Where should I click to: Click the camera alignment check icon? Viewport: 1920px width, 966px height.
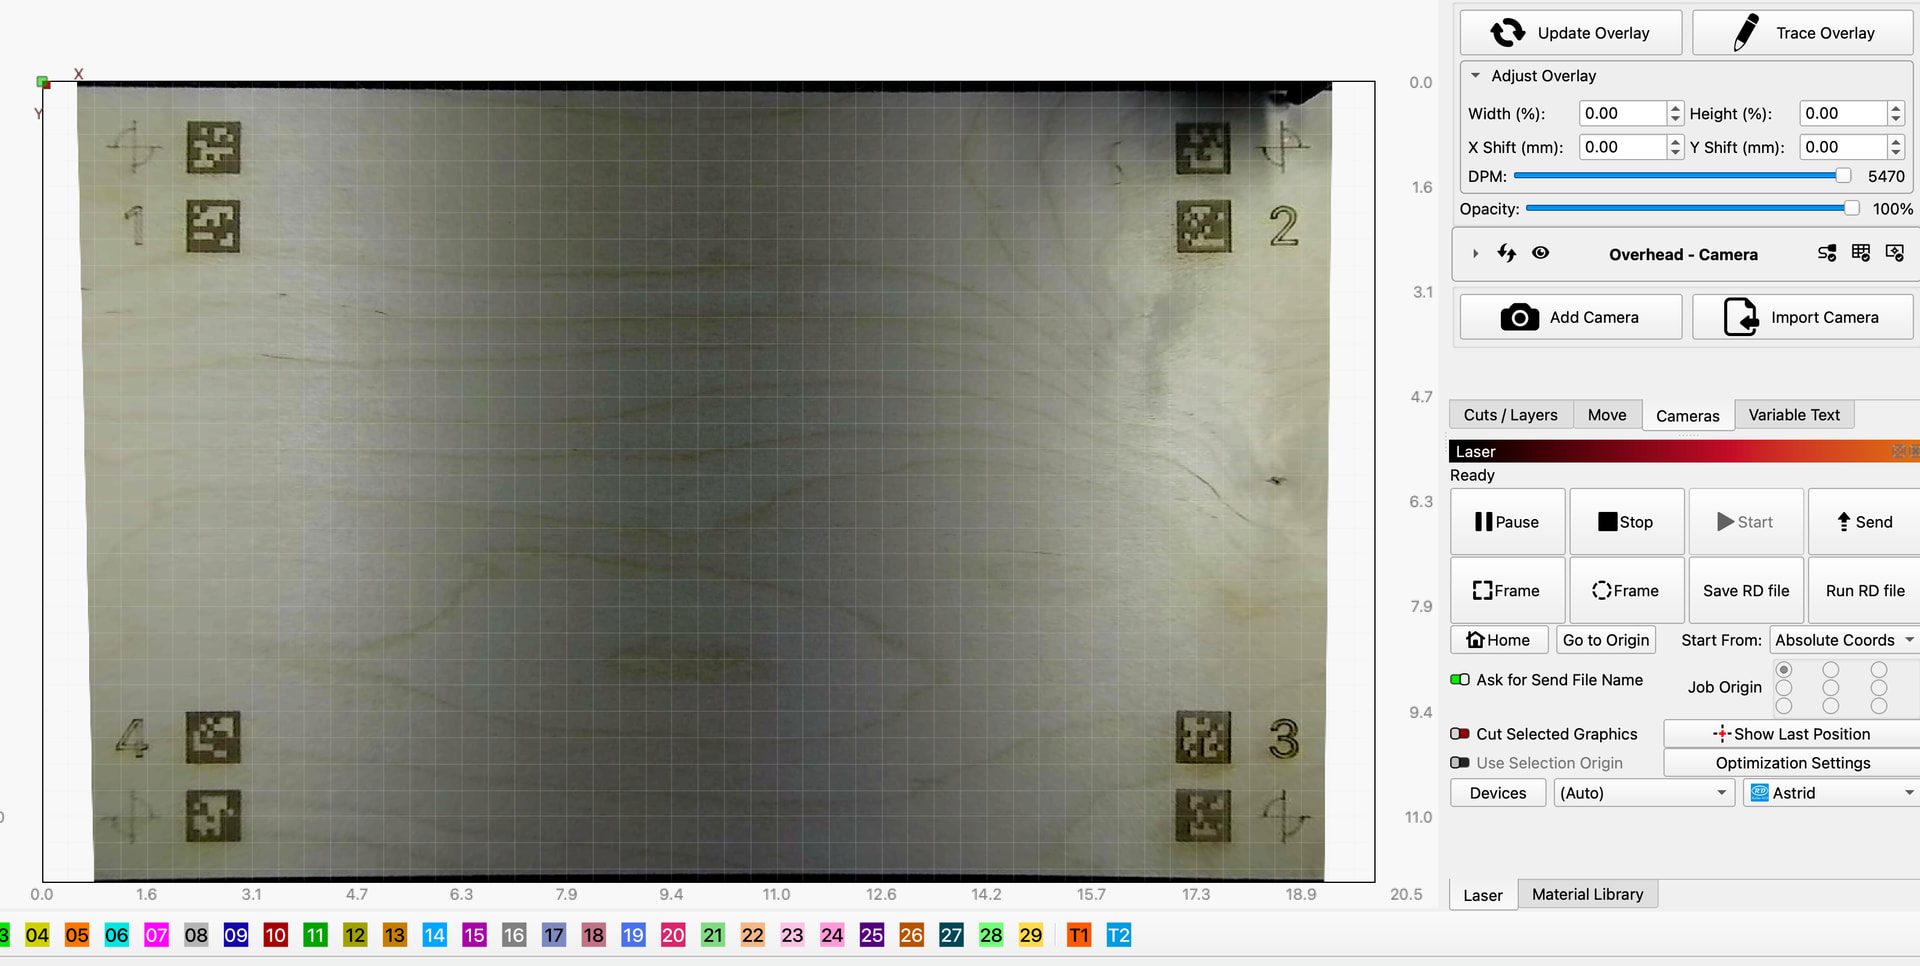pos(1895,253)
